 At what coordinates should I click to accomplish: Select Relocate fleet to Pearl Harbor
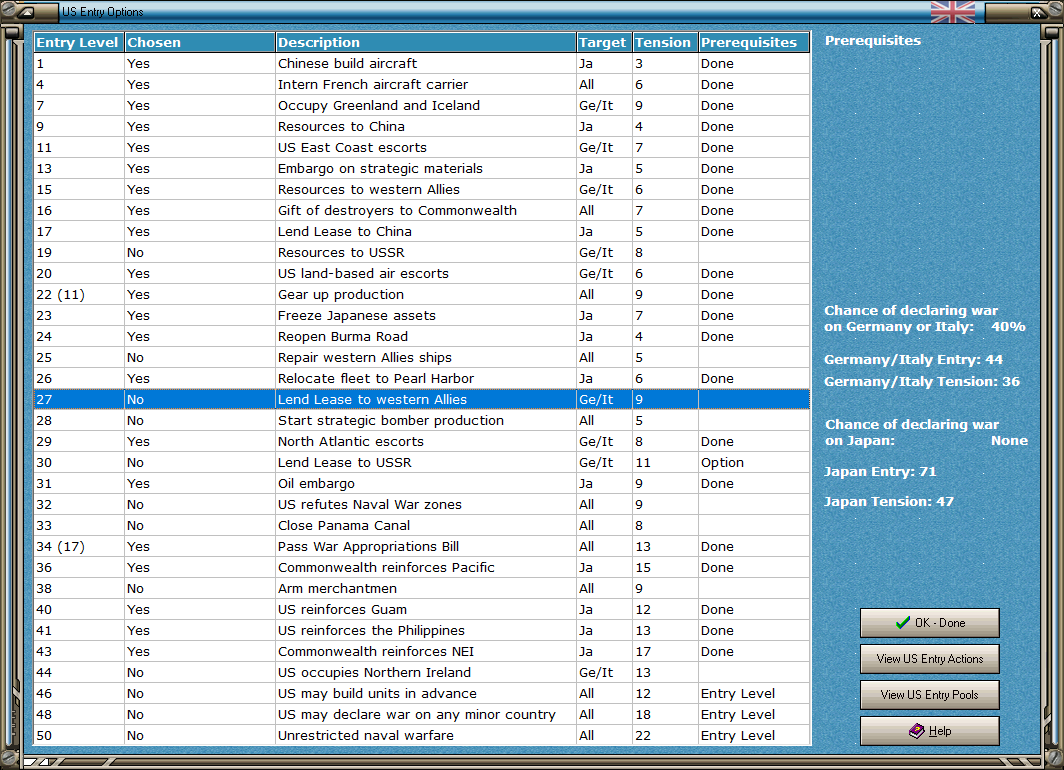coord(421,379)
